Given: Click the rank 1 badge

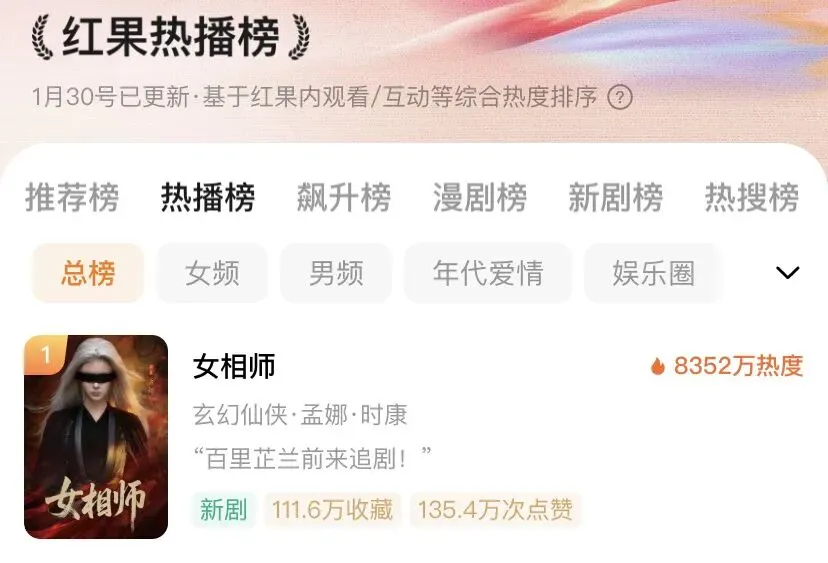Looking at the screenshot, I should [46, 354].
